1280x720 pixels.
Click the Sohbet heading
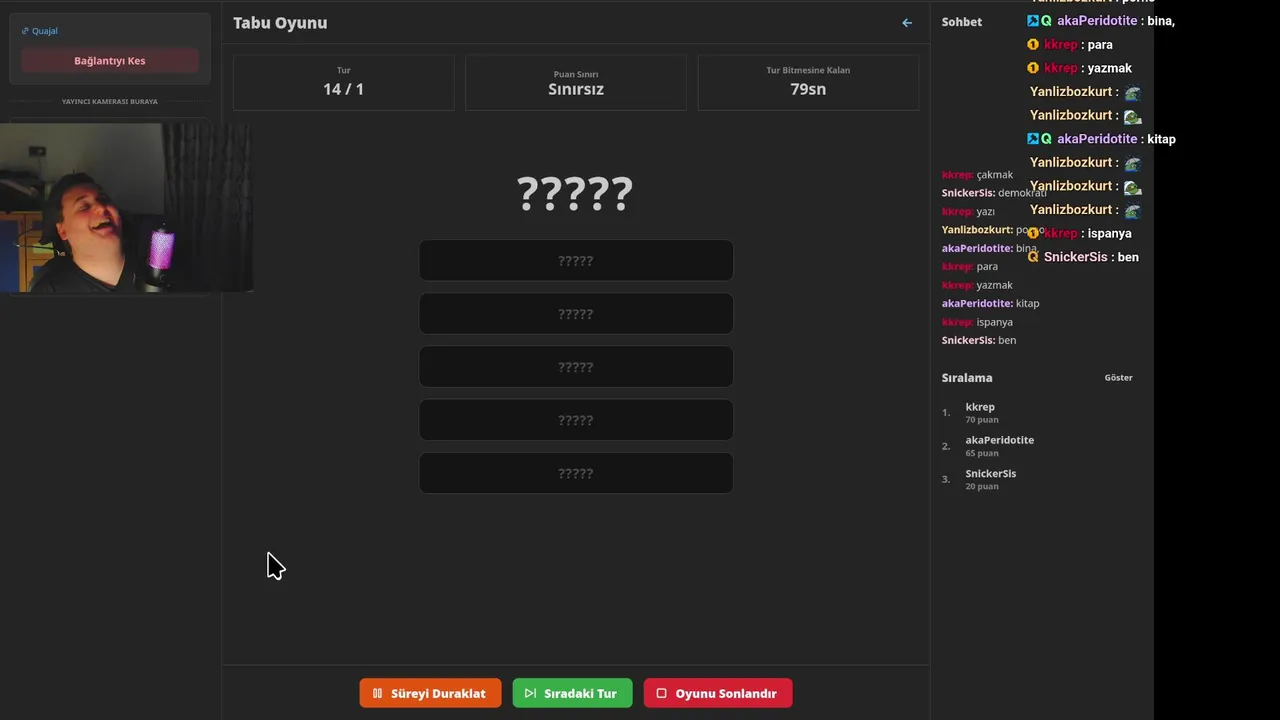962,22
